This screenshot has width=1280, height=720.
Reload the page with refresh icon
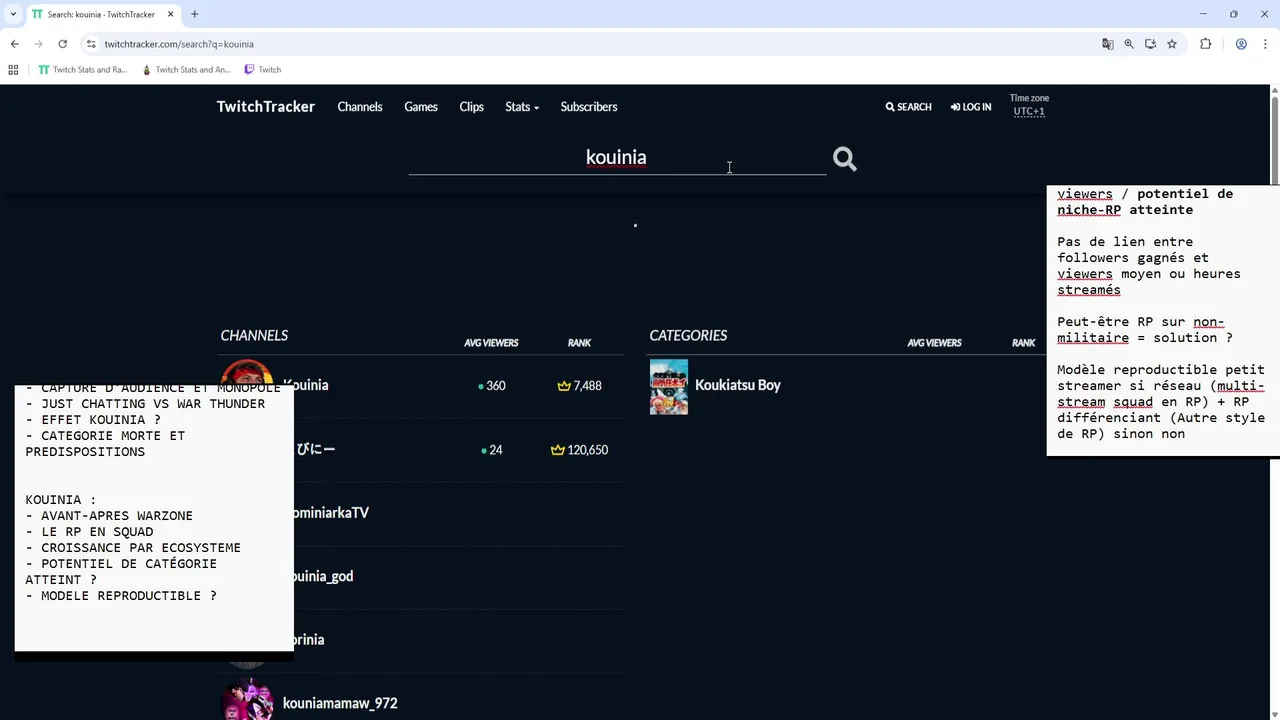tap(62, 44)
